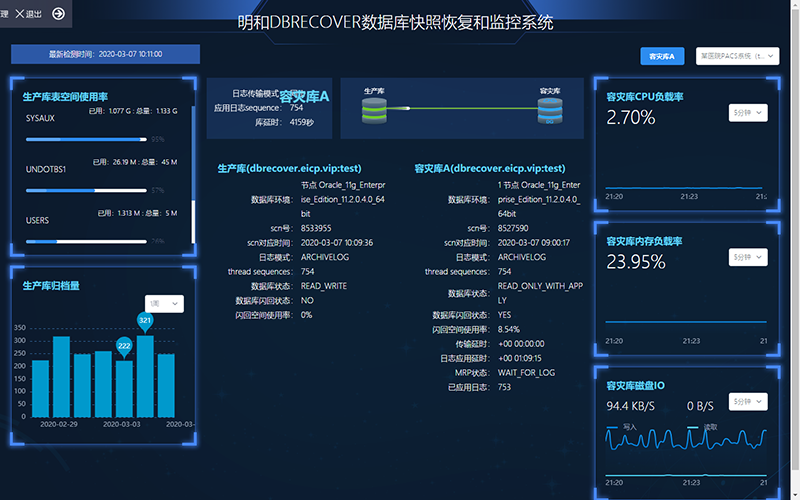Viewport: 800px width, 500px height.
Task: Click the 2020-02-29 axis label in archive chart
Action: (59, 424)
